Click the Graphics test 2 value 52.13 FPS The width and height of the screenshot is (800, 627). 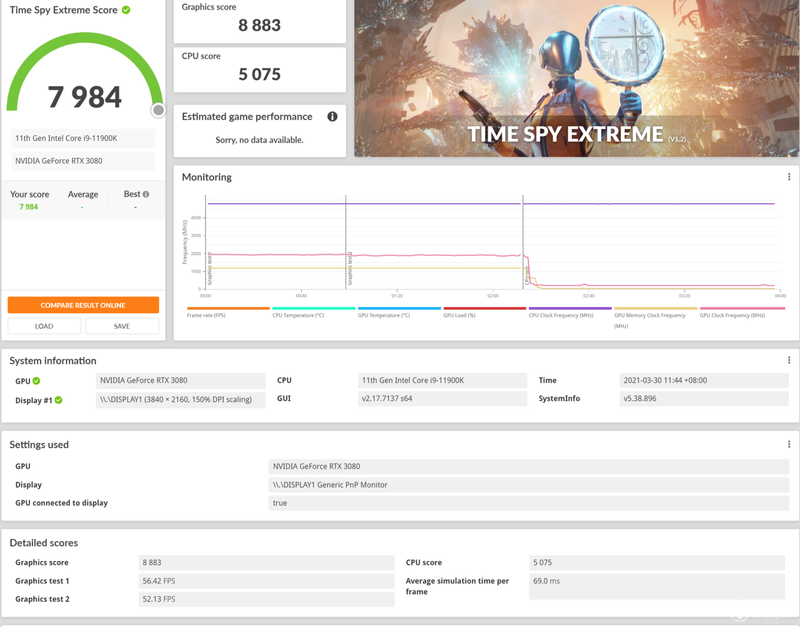266,599
